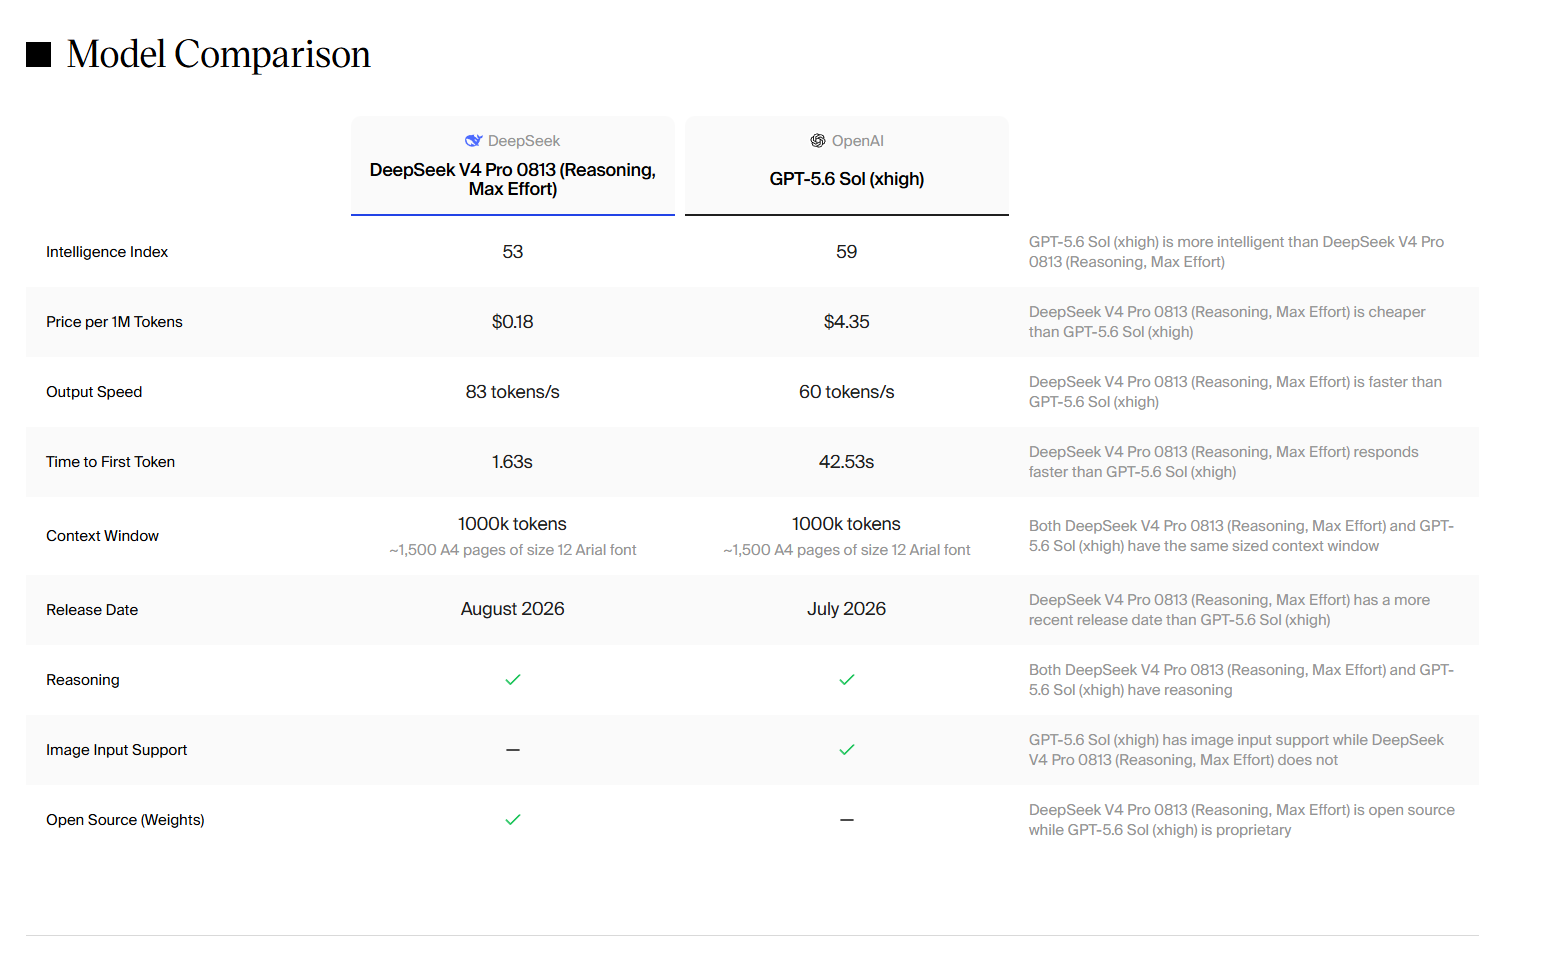Click the $4.35 price value
Viewport: 1565px width, 966px height.
click(x=847, y=322)
